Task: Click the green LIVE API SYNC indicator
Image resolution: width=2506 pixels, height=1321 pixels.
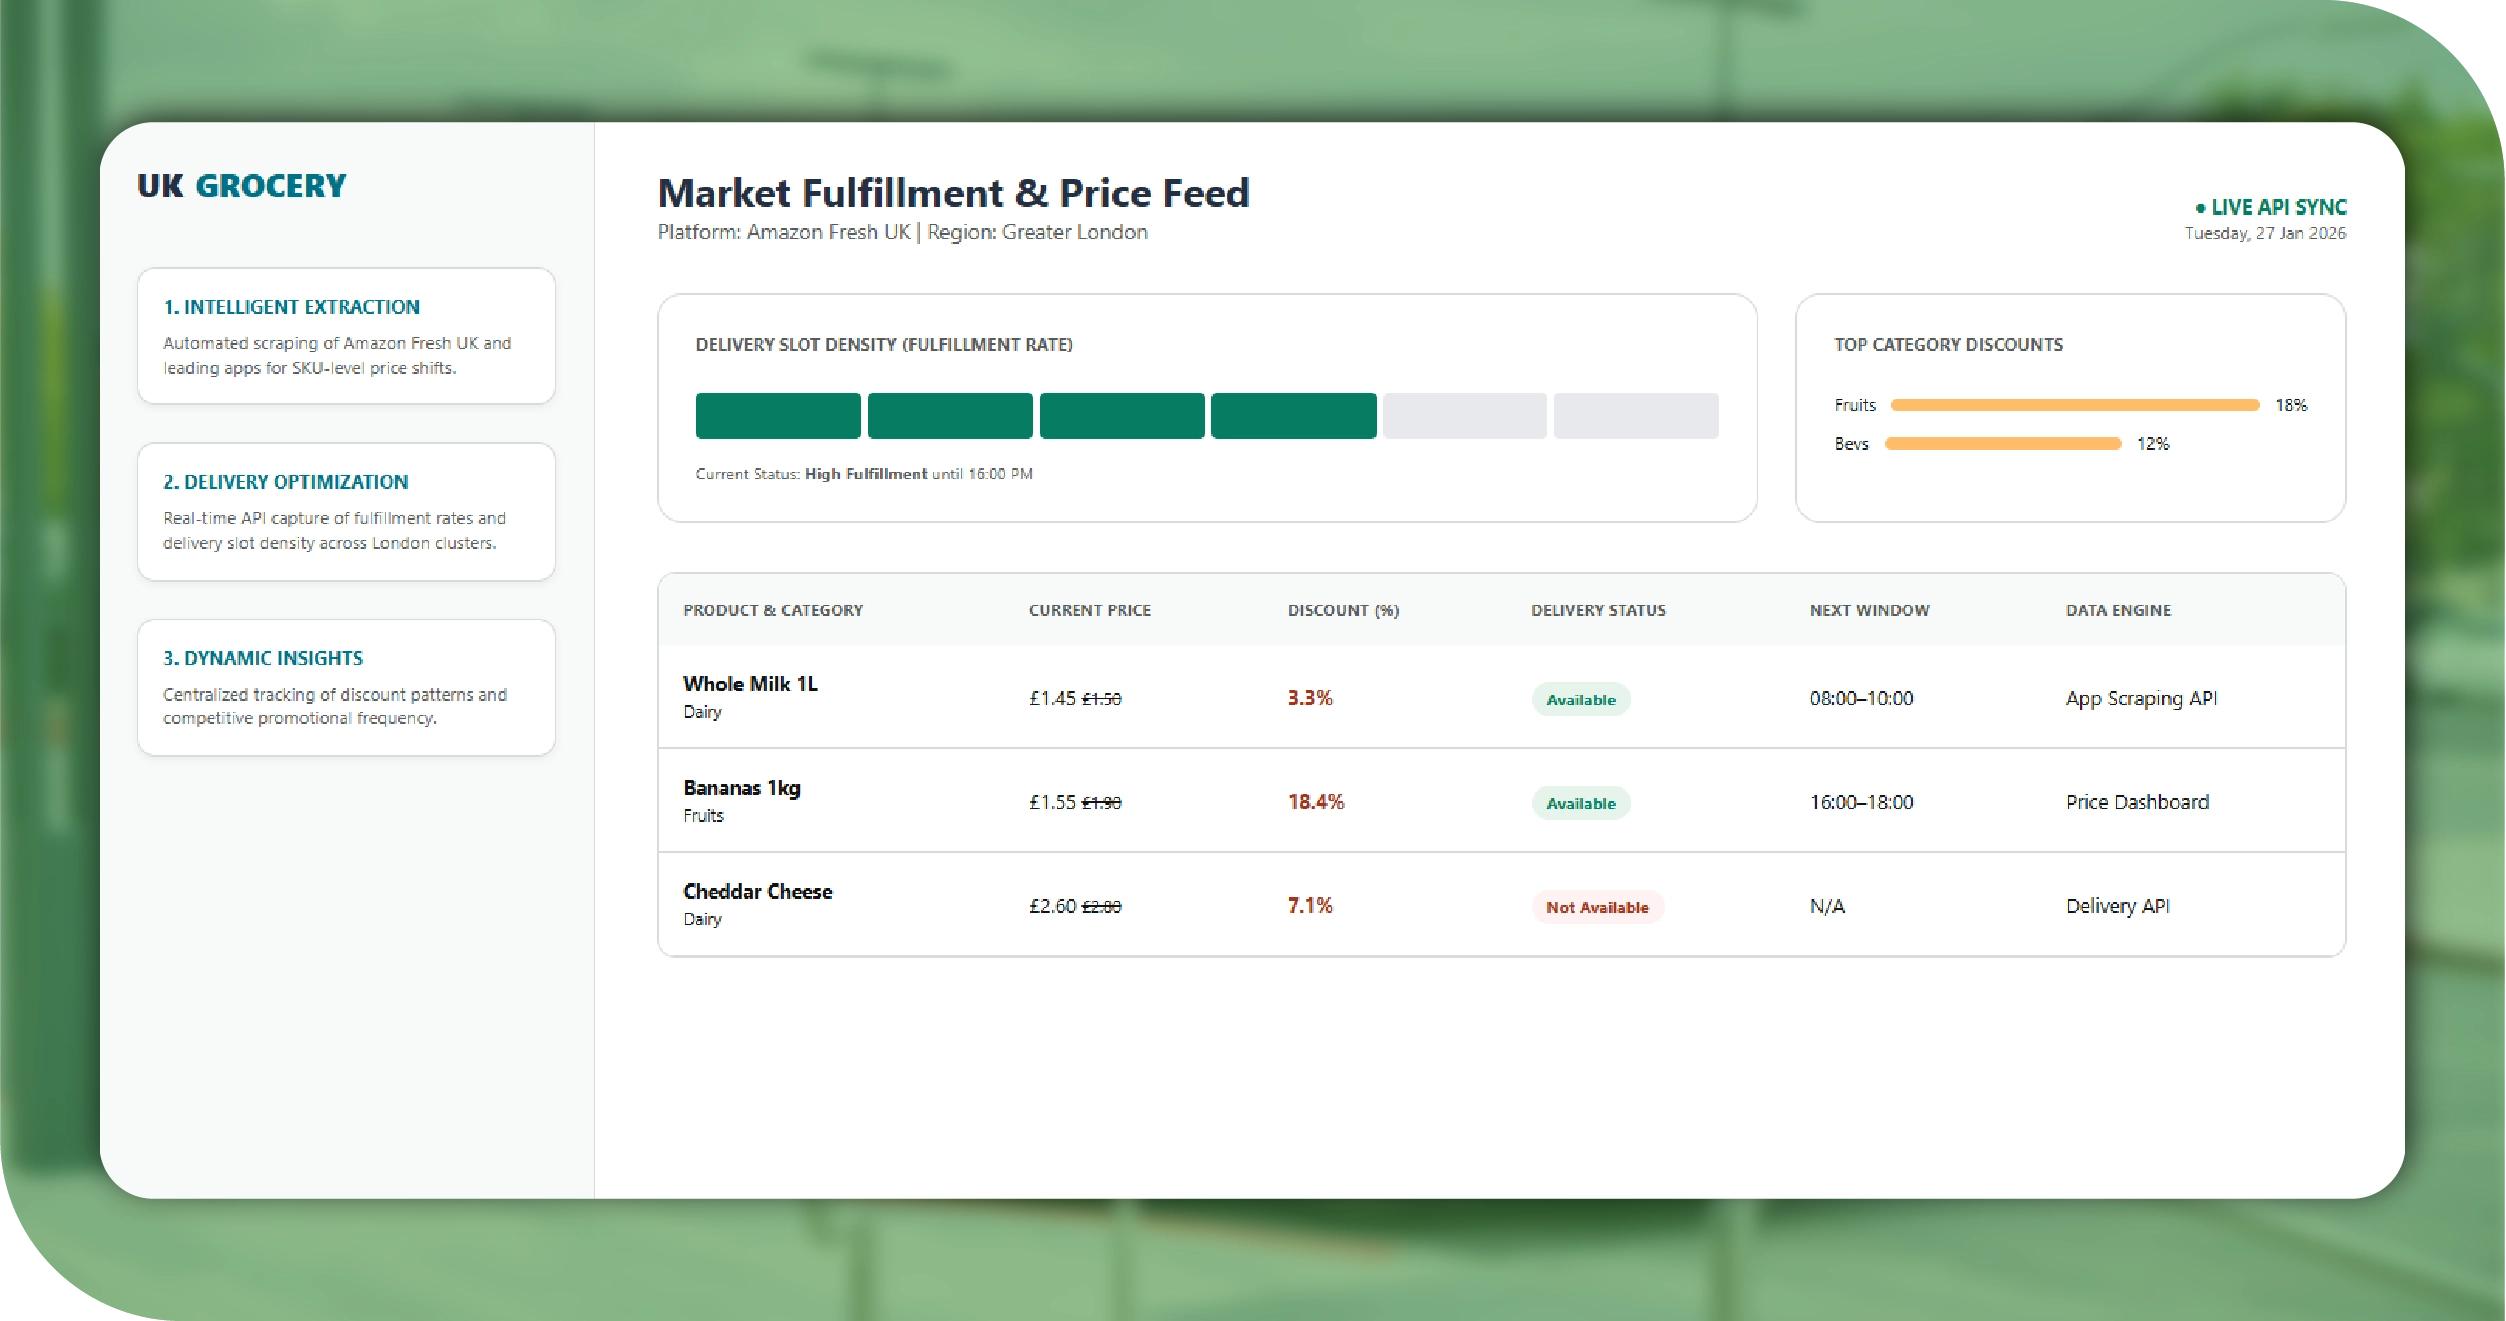Action: pyautogui.click(x=2270, y=207)
